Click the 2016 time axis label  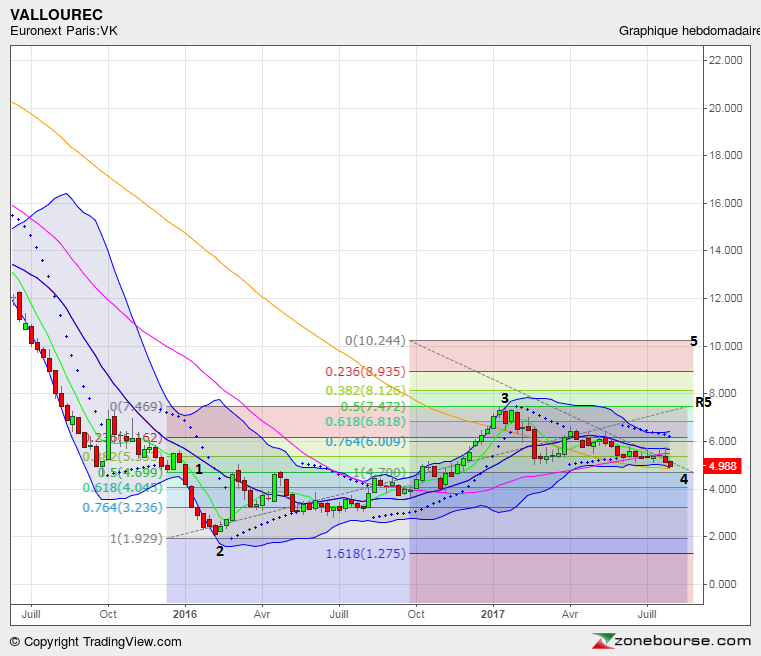(185, 614)
